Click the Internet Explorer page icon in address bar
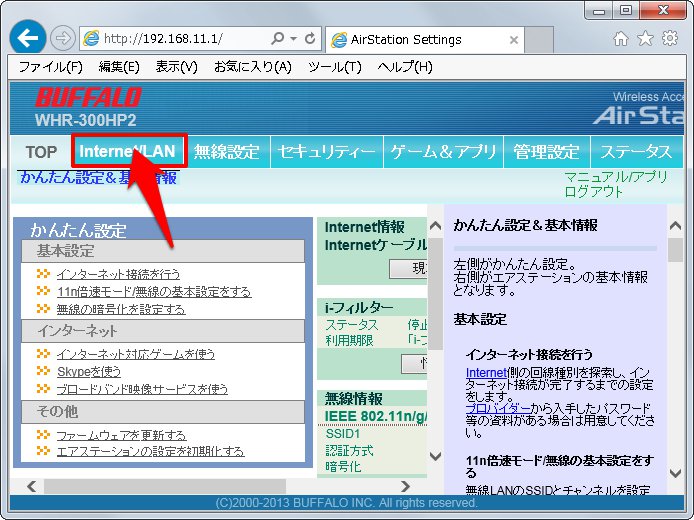The image size is (694, 520). click(x=91, y=39)
